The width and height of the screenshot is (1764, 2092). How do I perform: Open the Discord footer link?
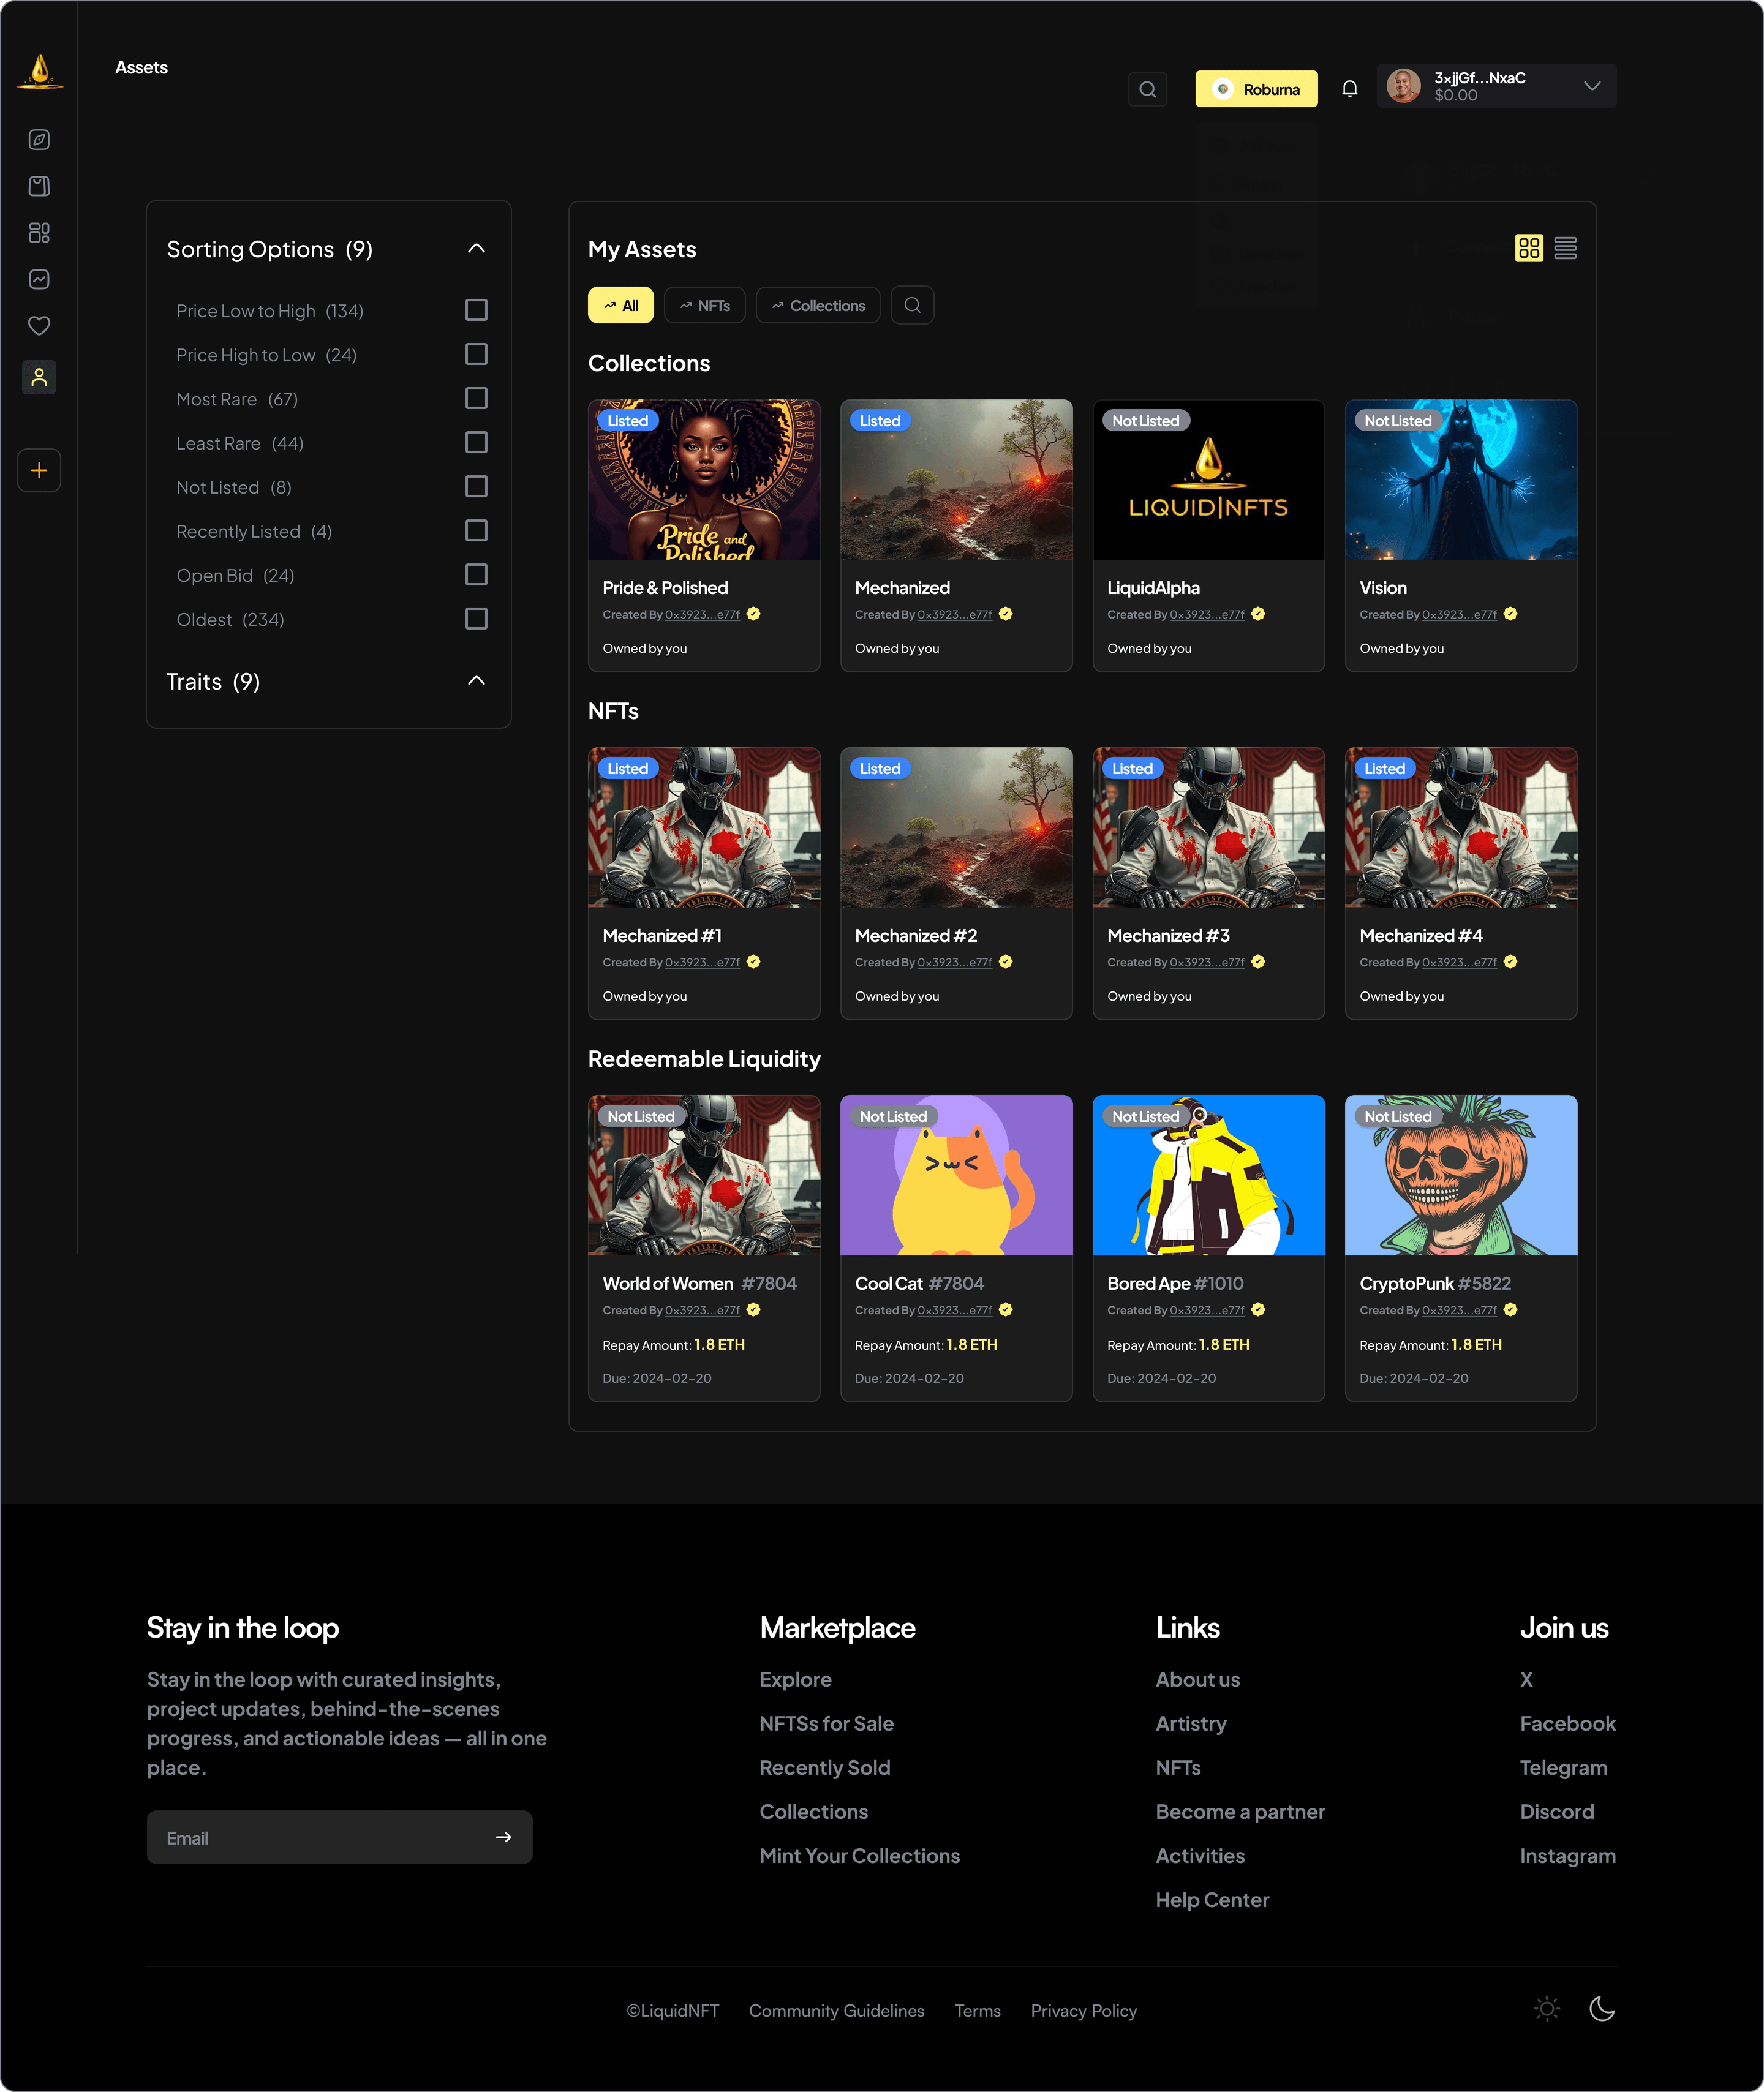click(x=1557, y=1811)
